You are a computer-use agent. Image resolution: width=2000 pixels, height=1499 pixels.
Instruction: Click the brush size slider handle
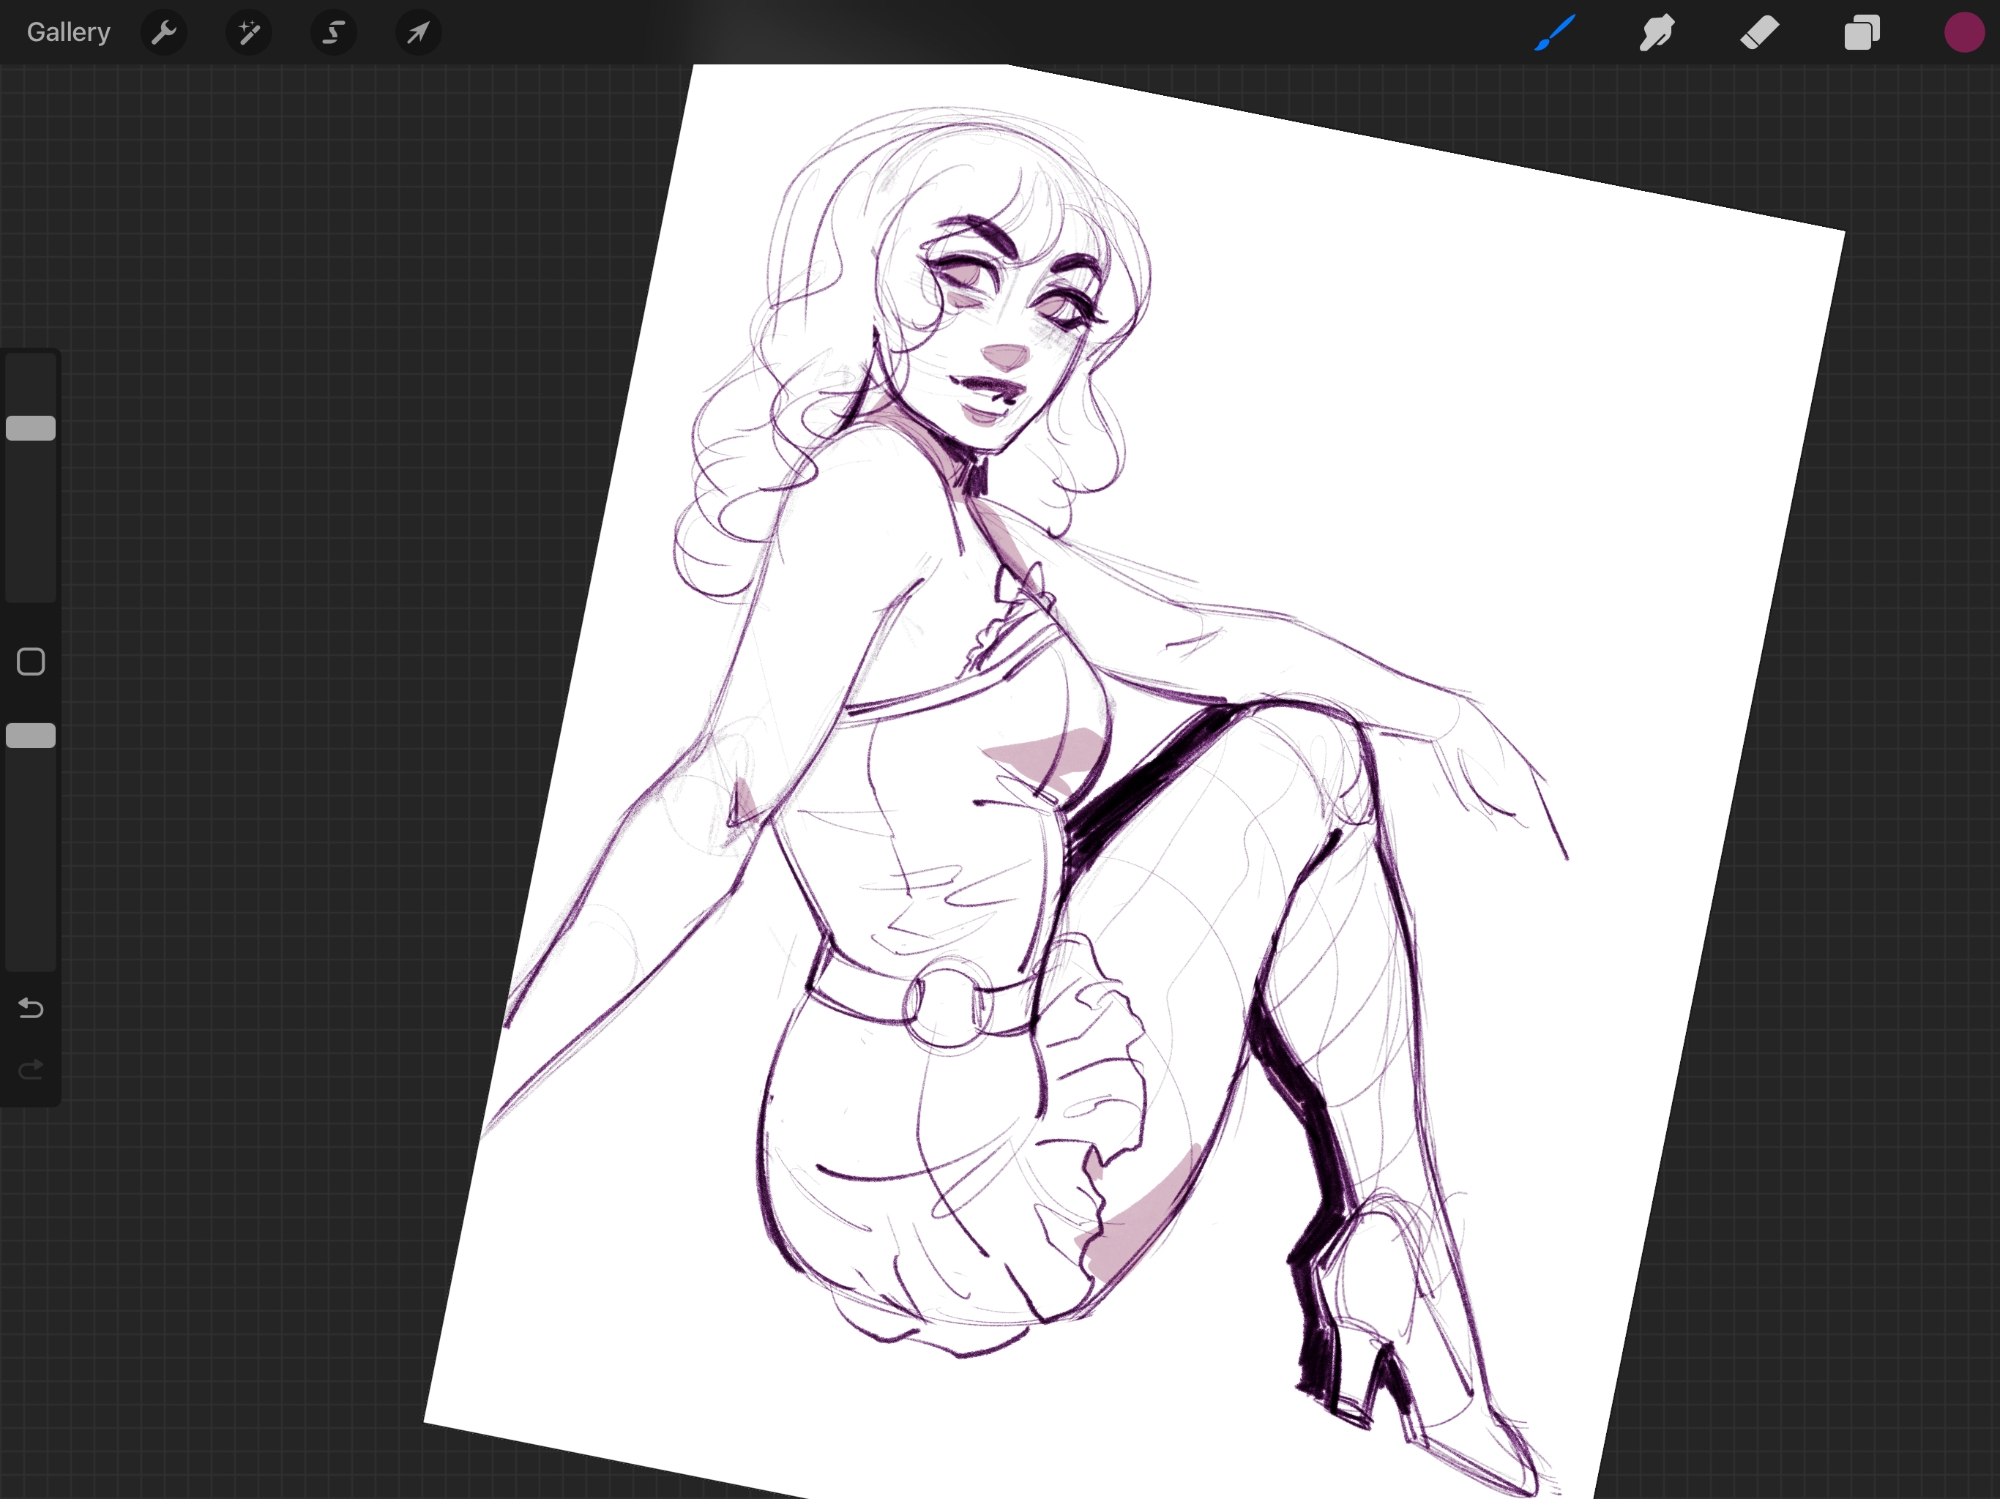pyautogui.click(x=31, y=428)
